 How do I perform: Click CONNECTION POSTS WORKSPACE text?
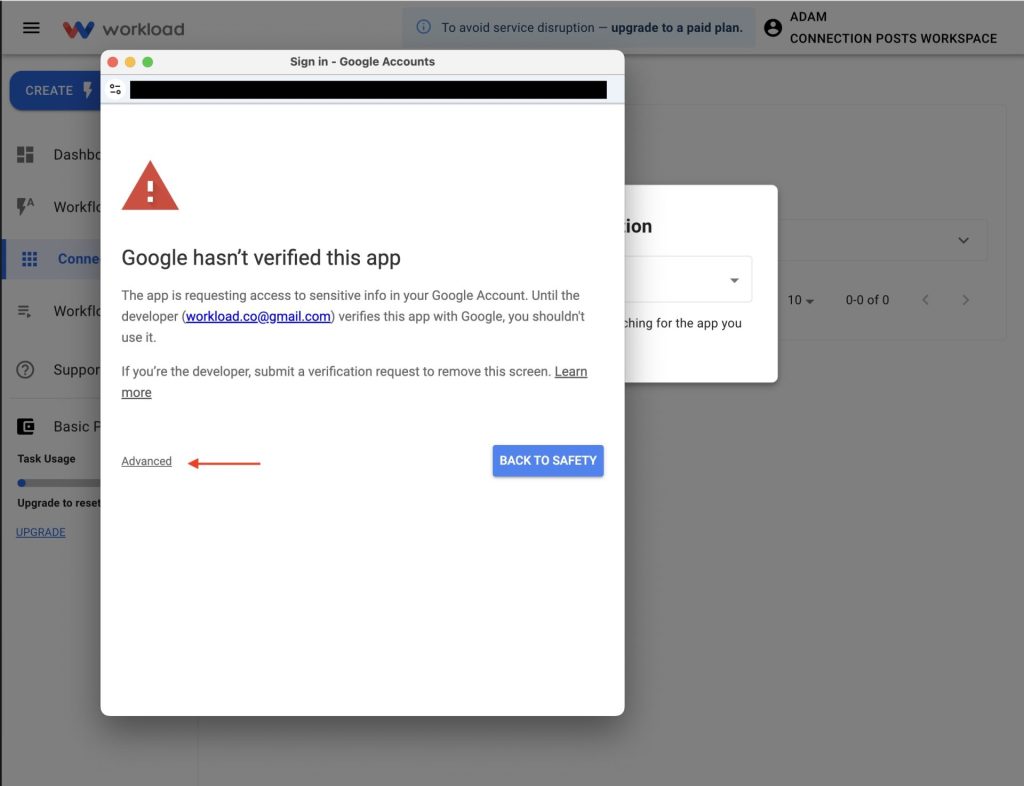[893, 39]
